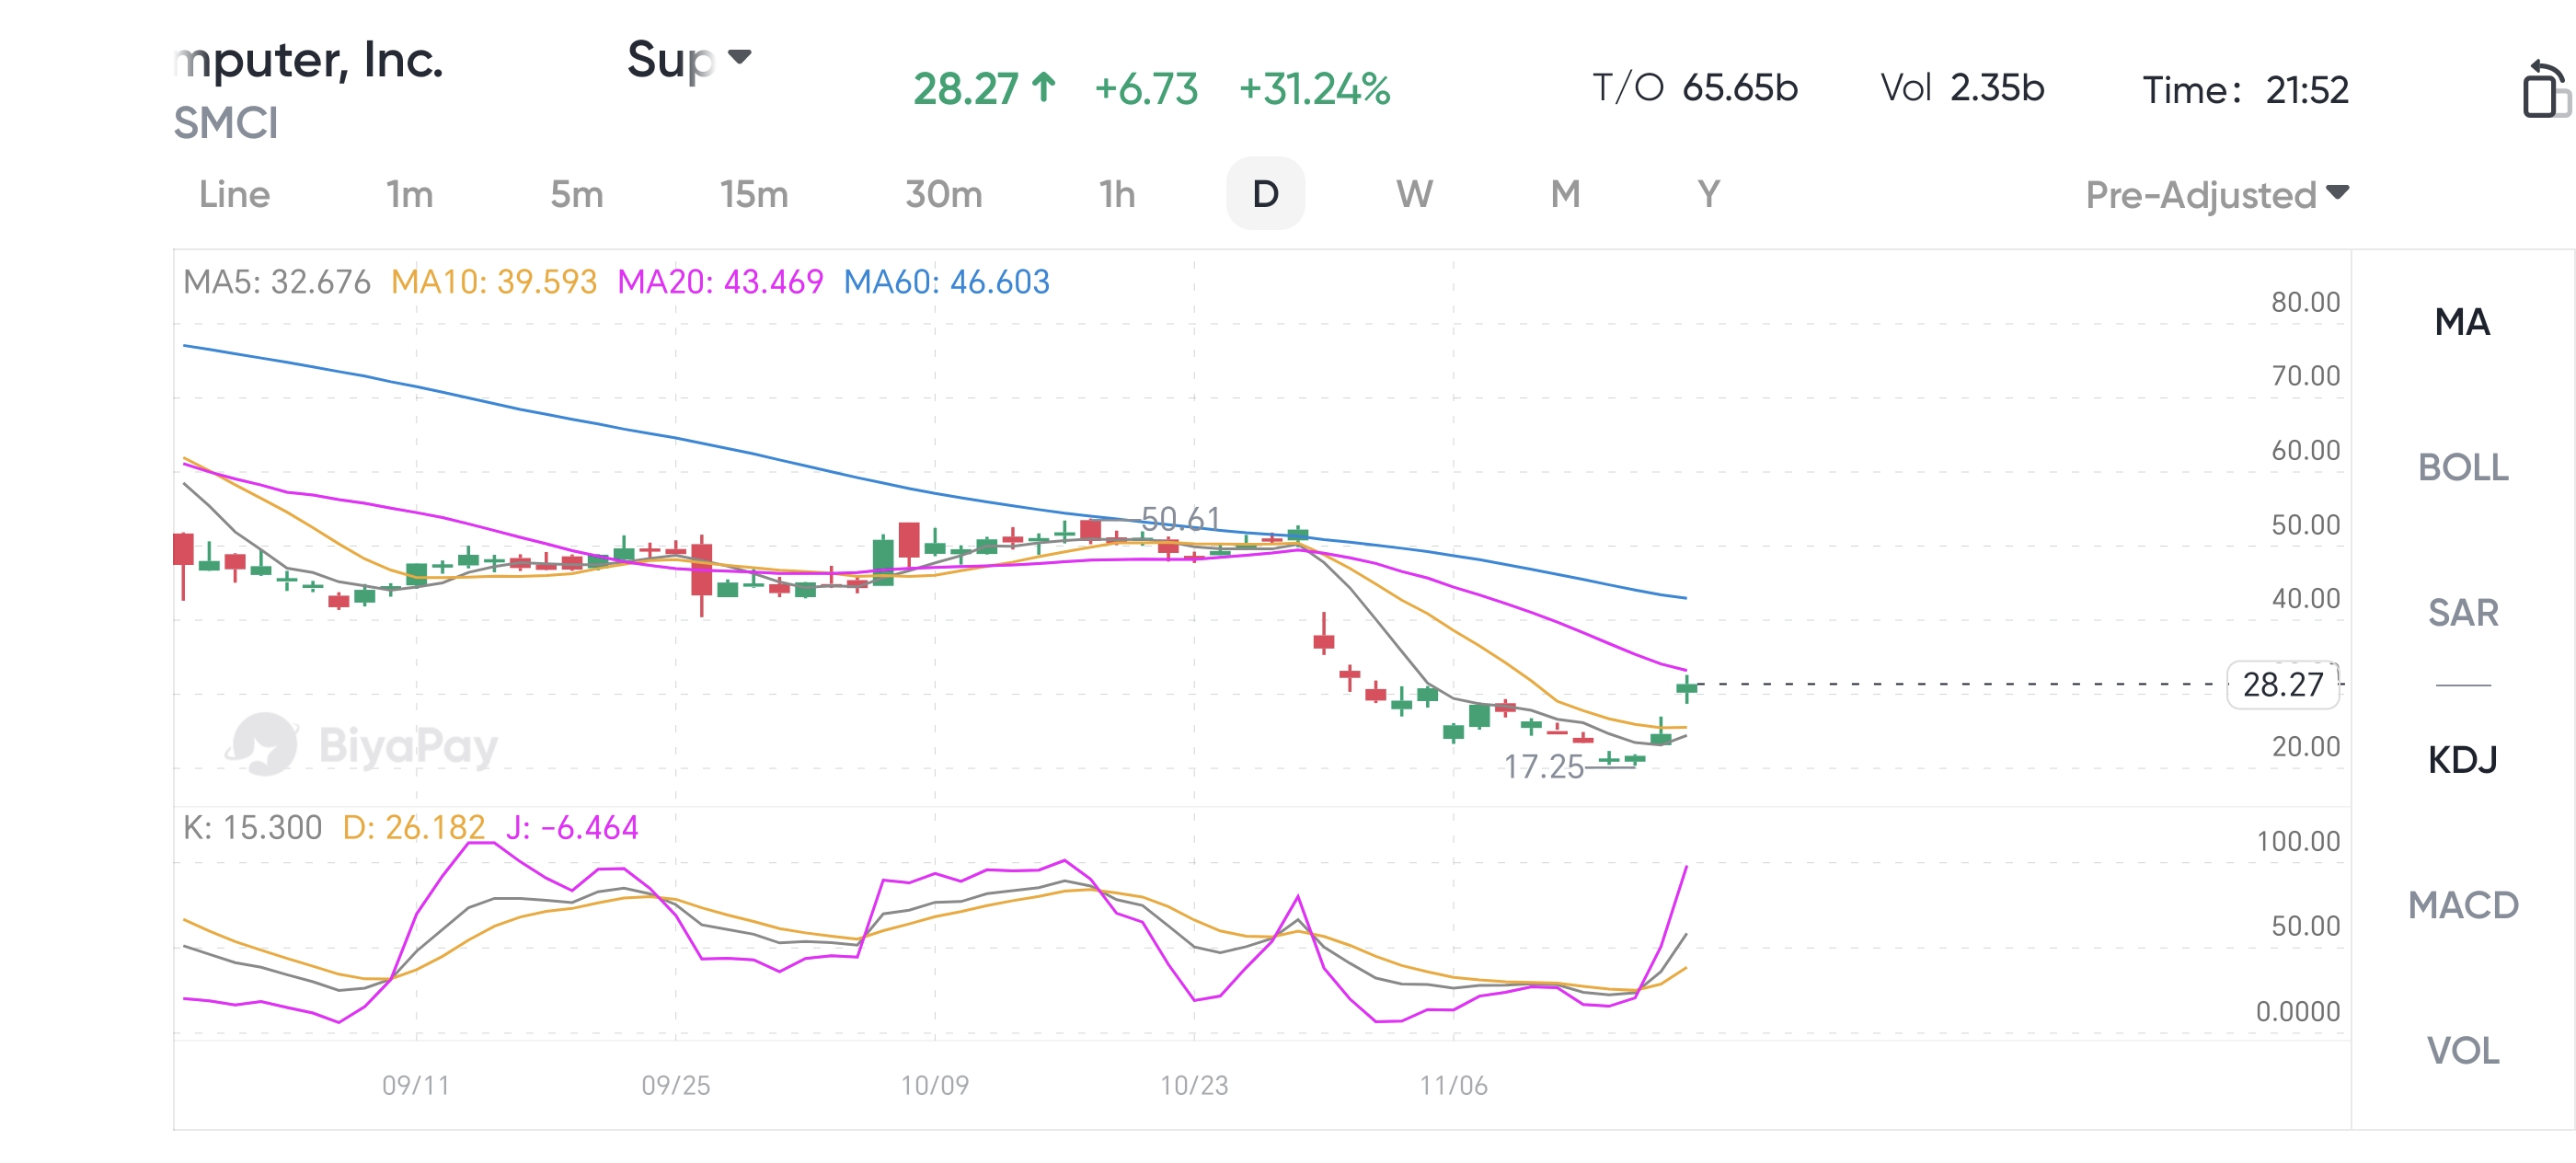Click the Time 21:52 label

[x=2245, y=90]
